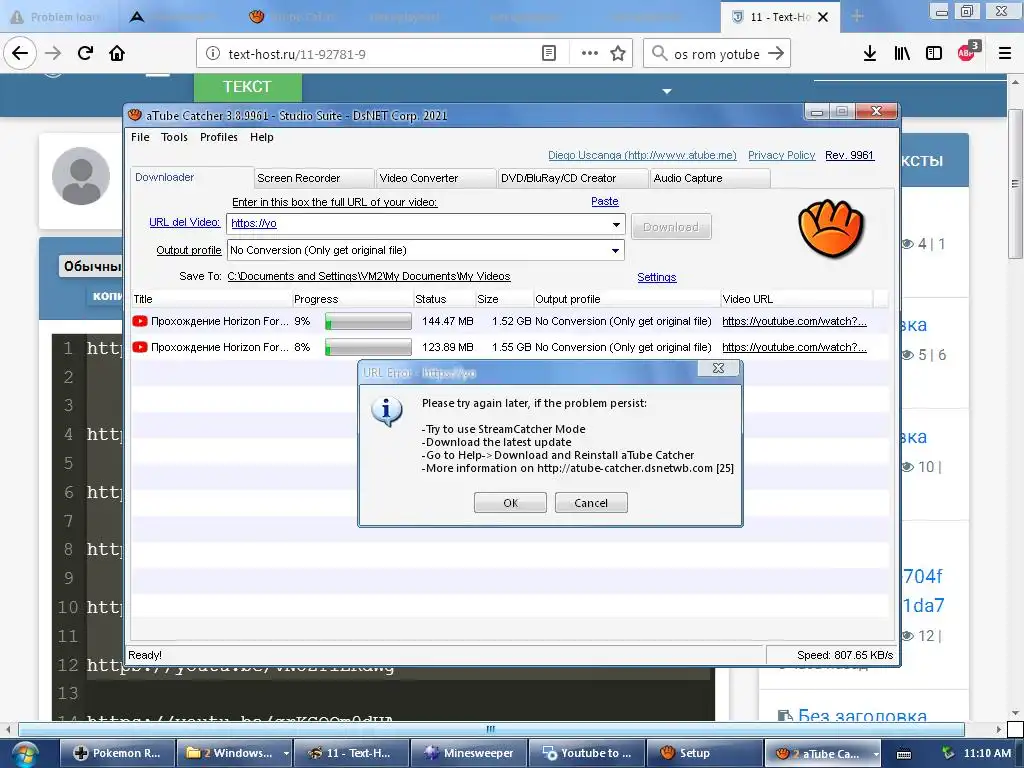1024x768 pixels.
Task: Toggle Firefox sidebar icon
Action: point(934,54)
